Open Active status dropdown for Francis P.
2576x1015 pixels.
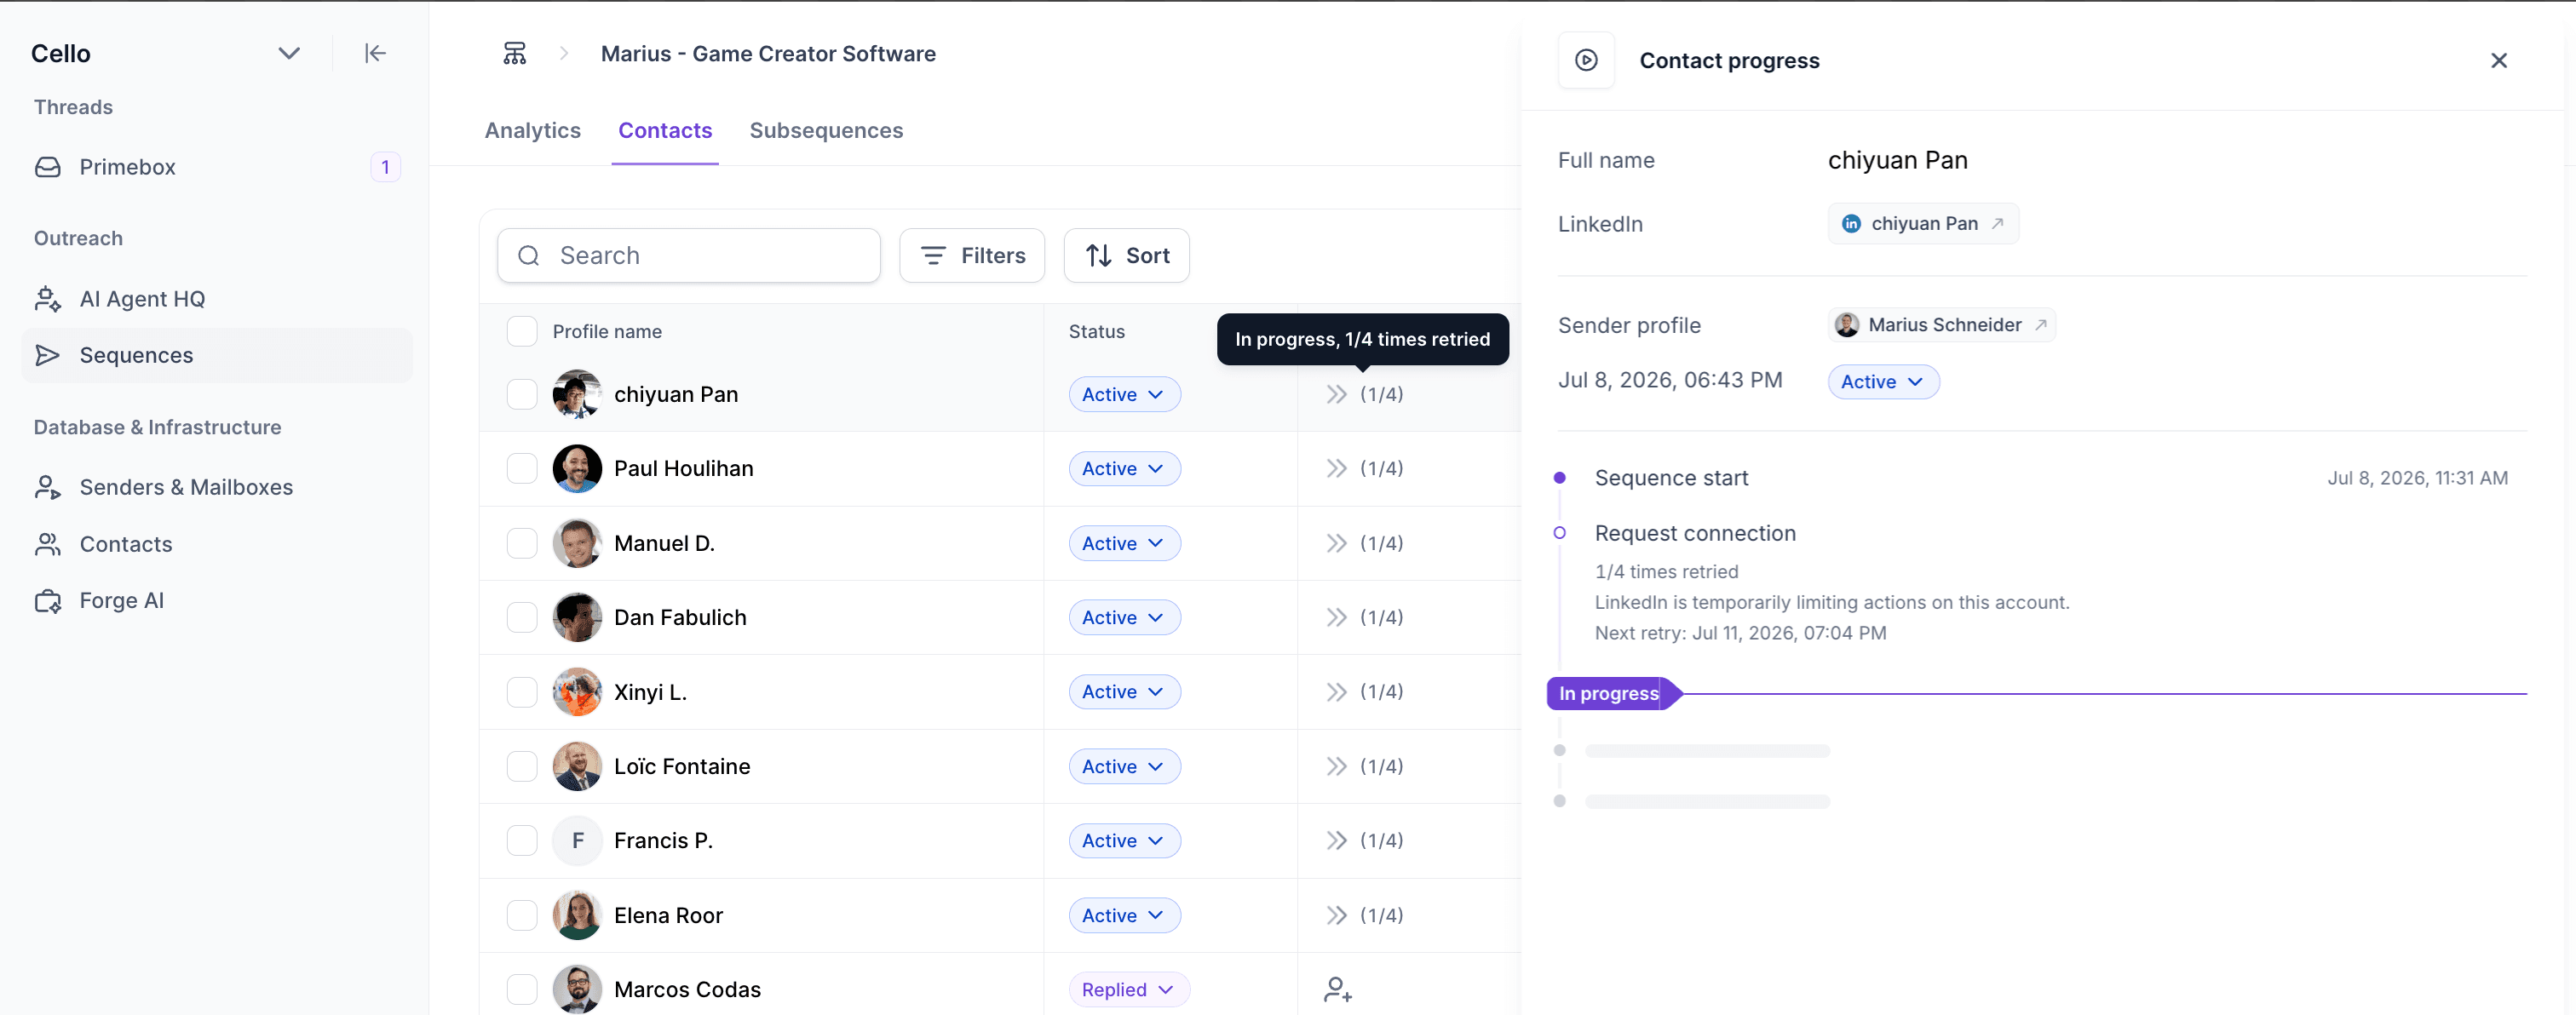1124,840
